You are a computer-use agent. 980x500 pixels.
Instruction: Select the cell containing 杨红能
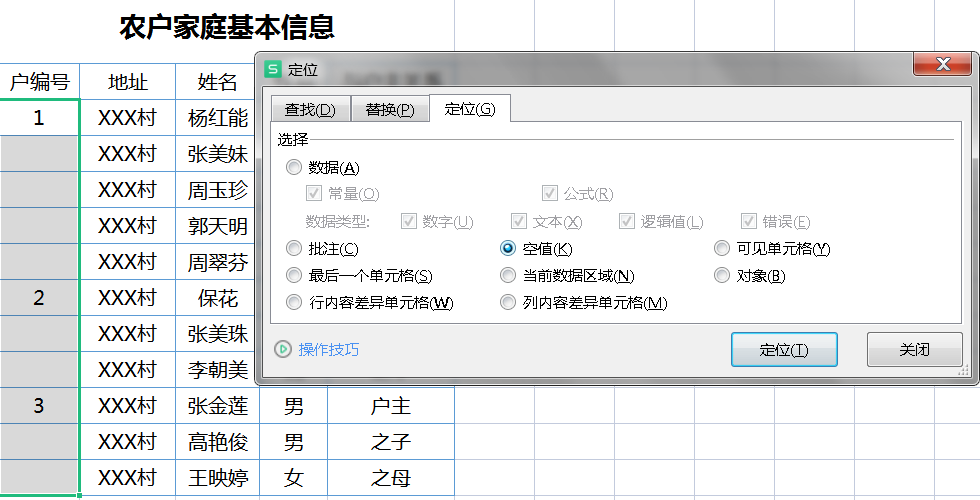point(218,118)
